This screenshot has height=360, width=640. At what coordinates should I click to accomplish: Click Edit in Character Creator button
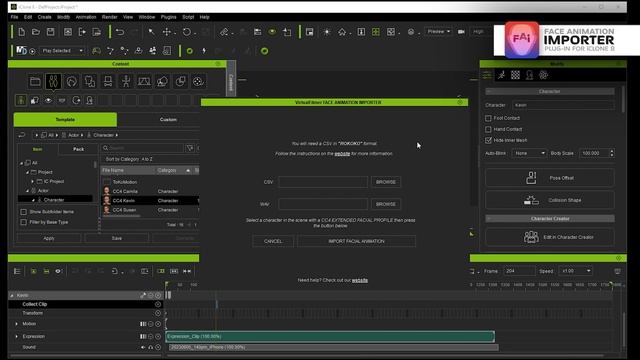[549, 237]
